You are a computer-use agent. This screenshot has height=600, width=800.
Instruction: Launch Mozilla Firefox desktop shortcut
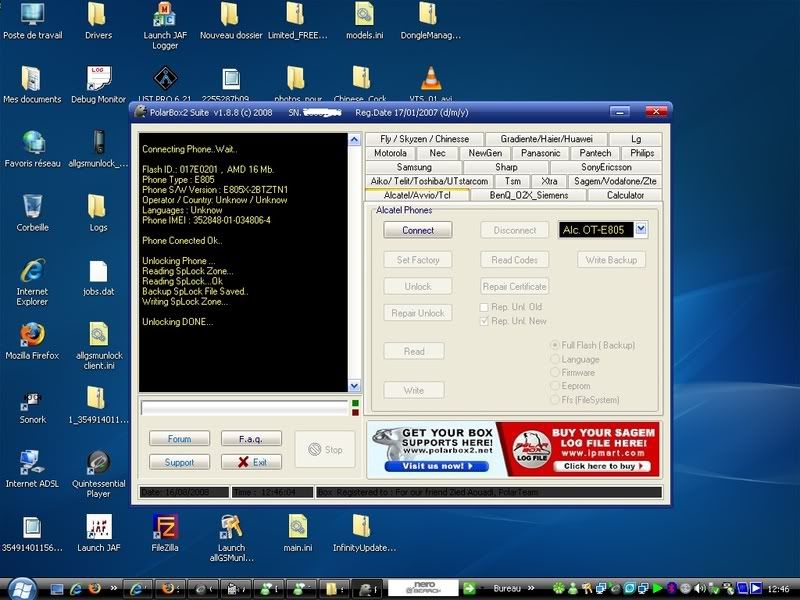[x=32, y=341]
